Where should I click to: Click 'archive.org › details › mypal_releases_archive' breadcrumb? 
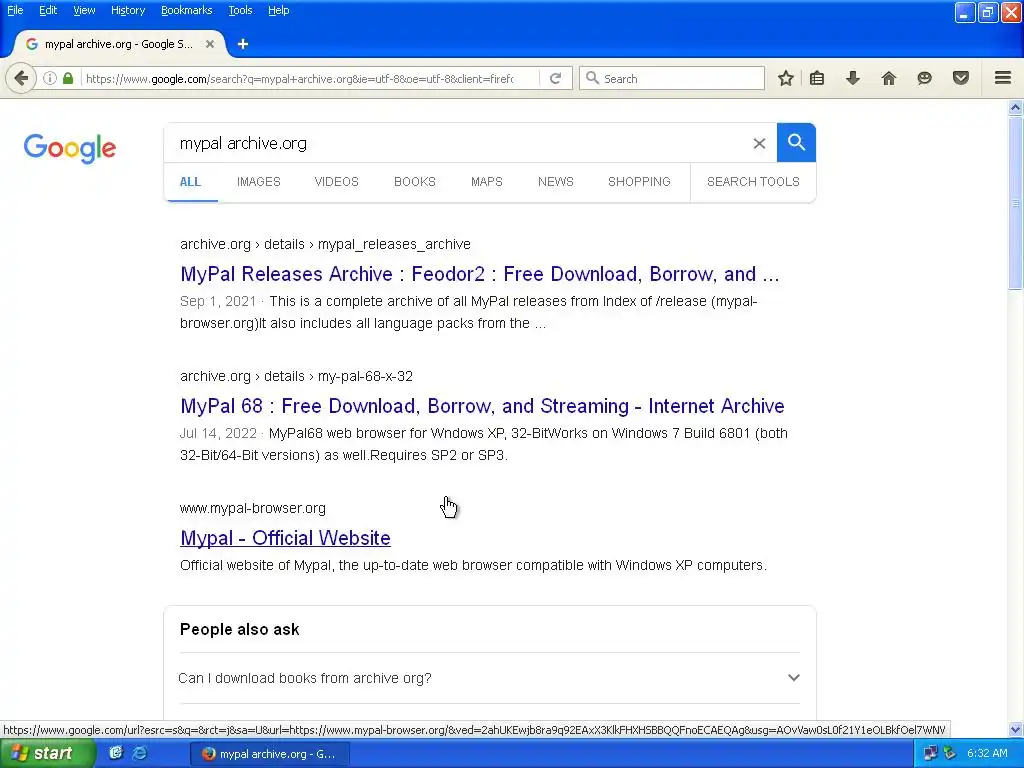tap(325, 244)
